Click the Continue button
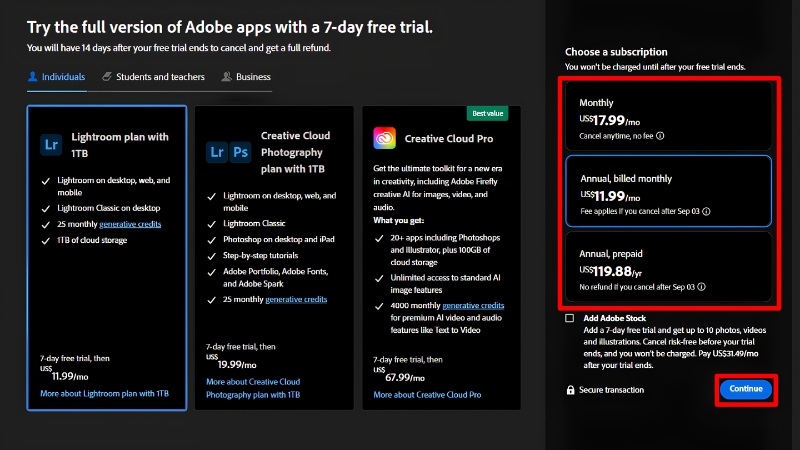Viewport: 800px width, 450px height. click(x=745, y=389)
